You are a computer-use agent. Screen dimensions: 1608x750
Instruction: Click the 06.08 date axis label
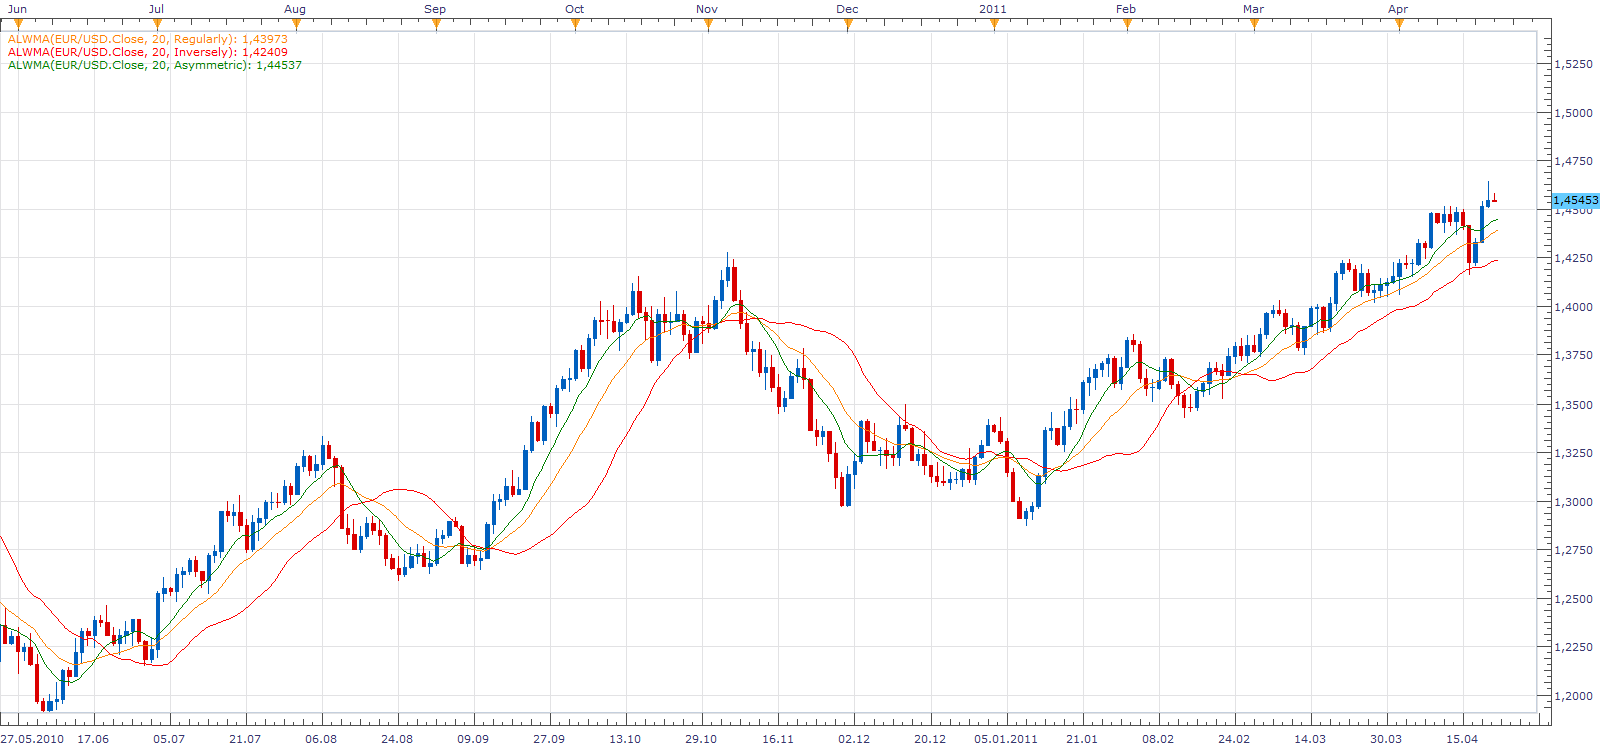click(x=321, y=739)
